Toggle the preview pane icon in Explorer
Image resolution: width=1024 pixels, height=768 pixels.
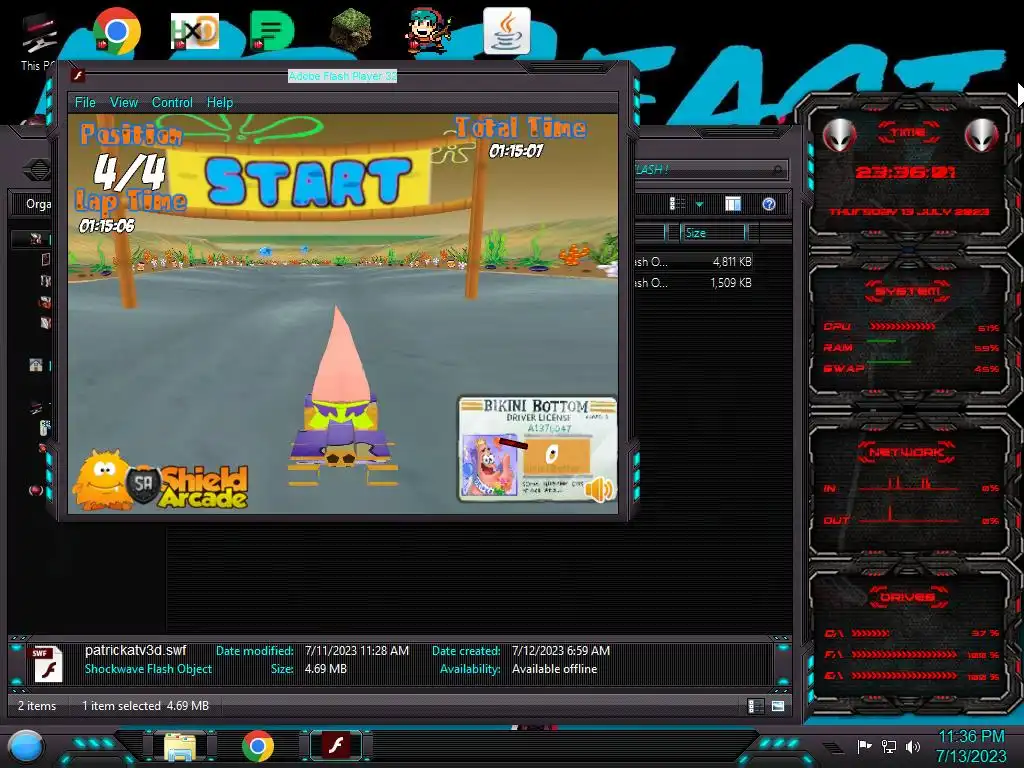[x=733, y=204]
